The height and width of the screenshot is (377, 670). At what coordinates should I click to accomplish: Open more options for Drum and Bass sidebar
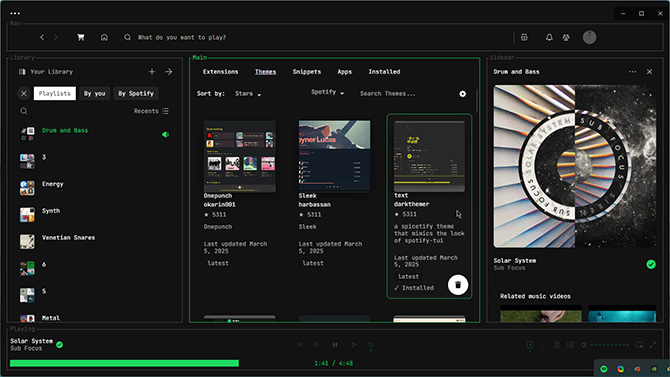click(x=632, y=71)
